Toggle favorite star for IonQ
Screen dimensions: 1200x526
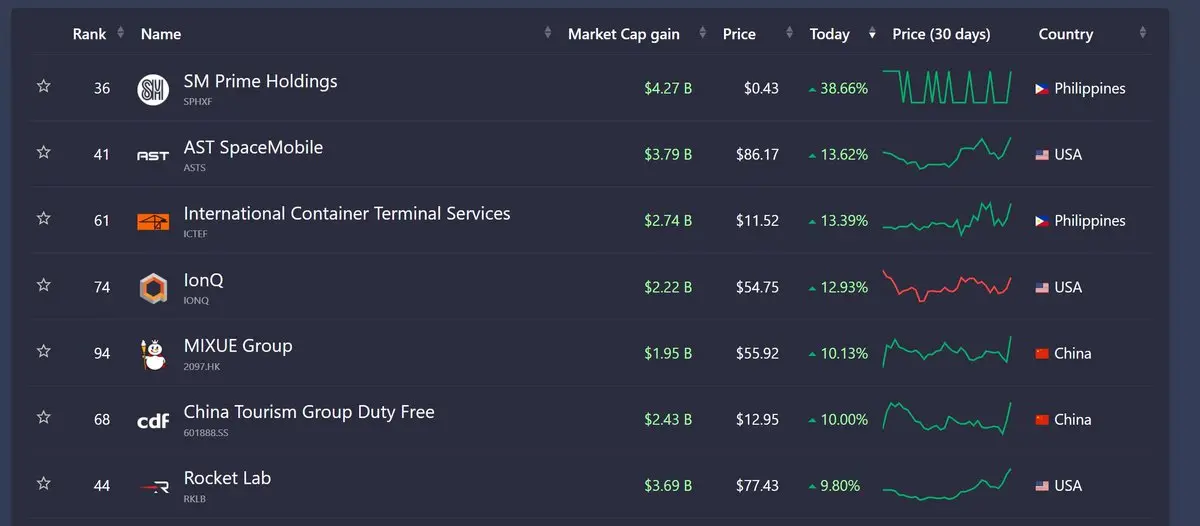coord(43,285)
